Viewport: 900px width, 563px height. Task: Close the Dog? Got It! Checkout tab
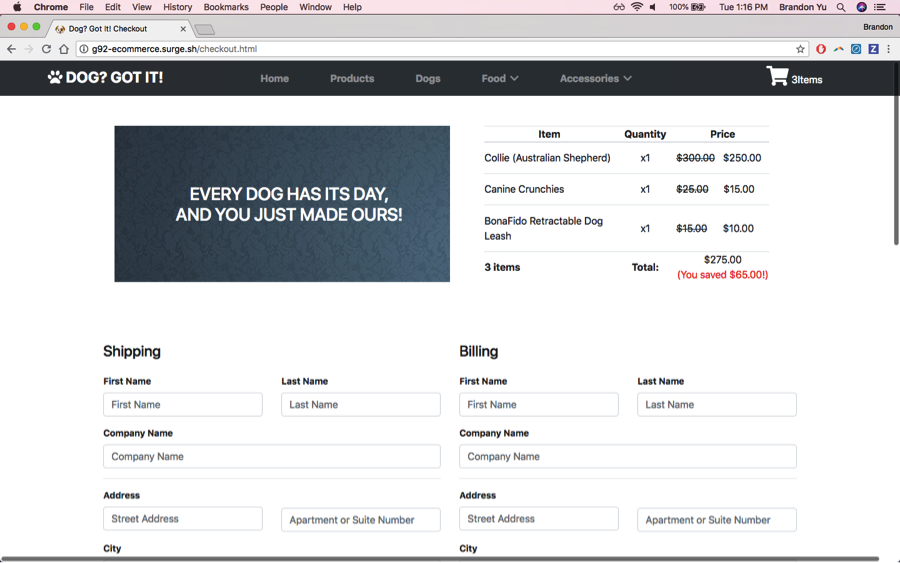click(183, 29)
